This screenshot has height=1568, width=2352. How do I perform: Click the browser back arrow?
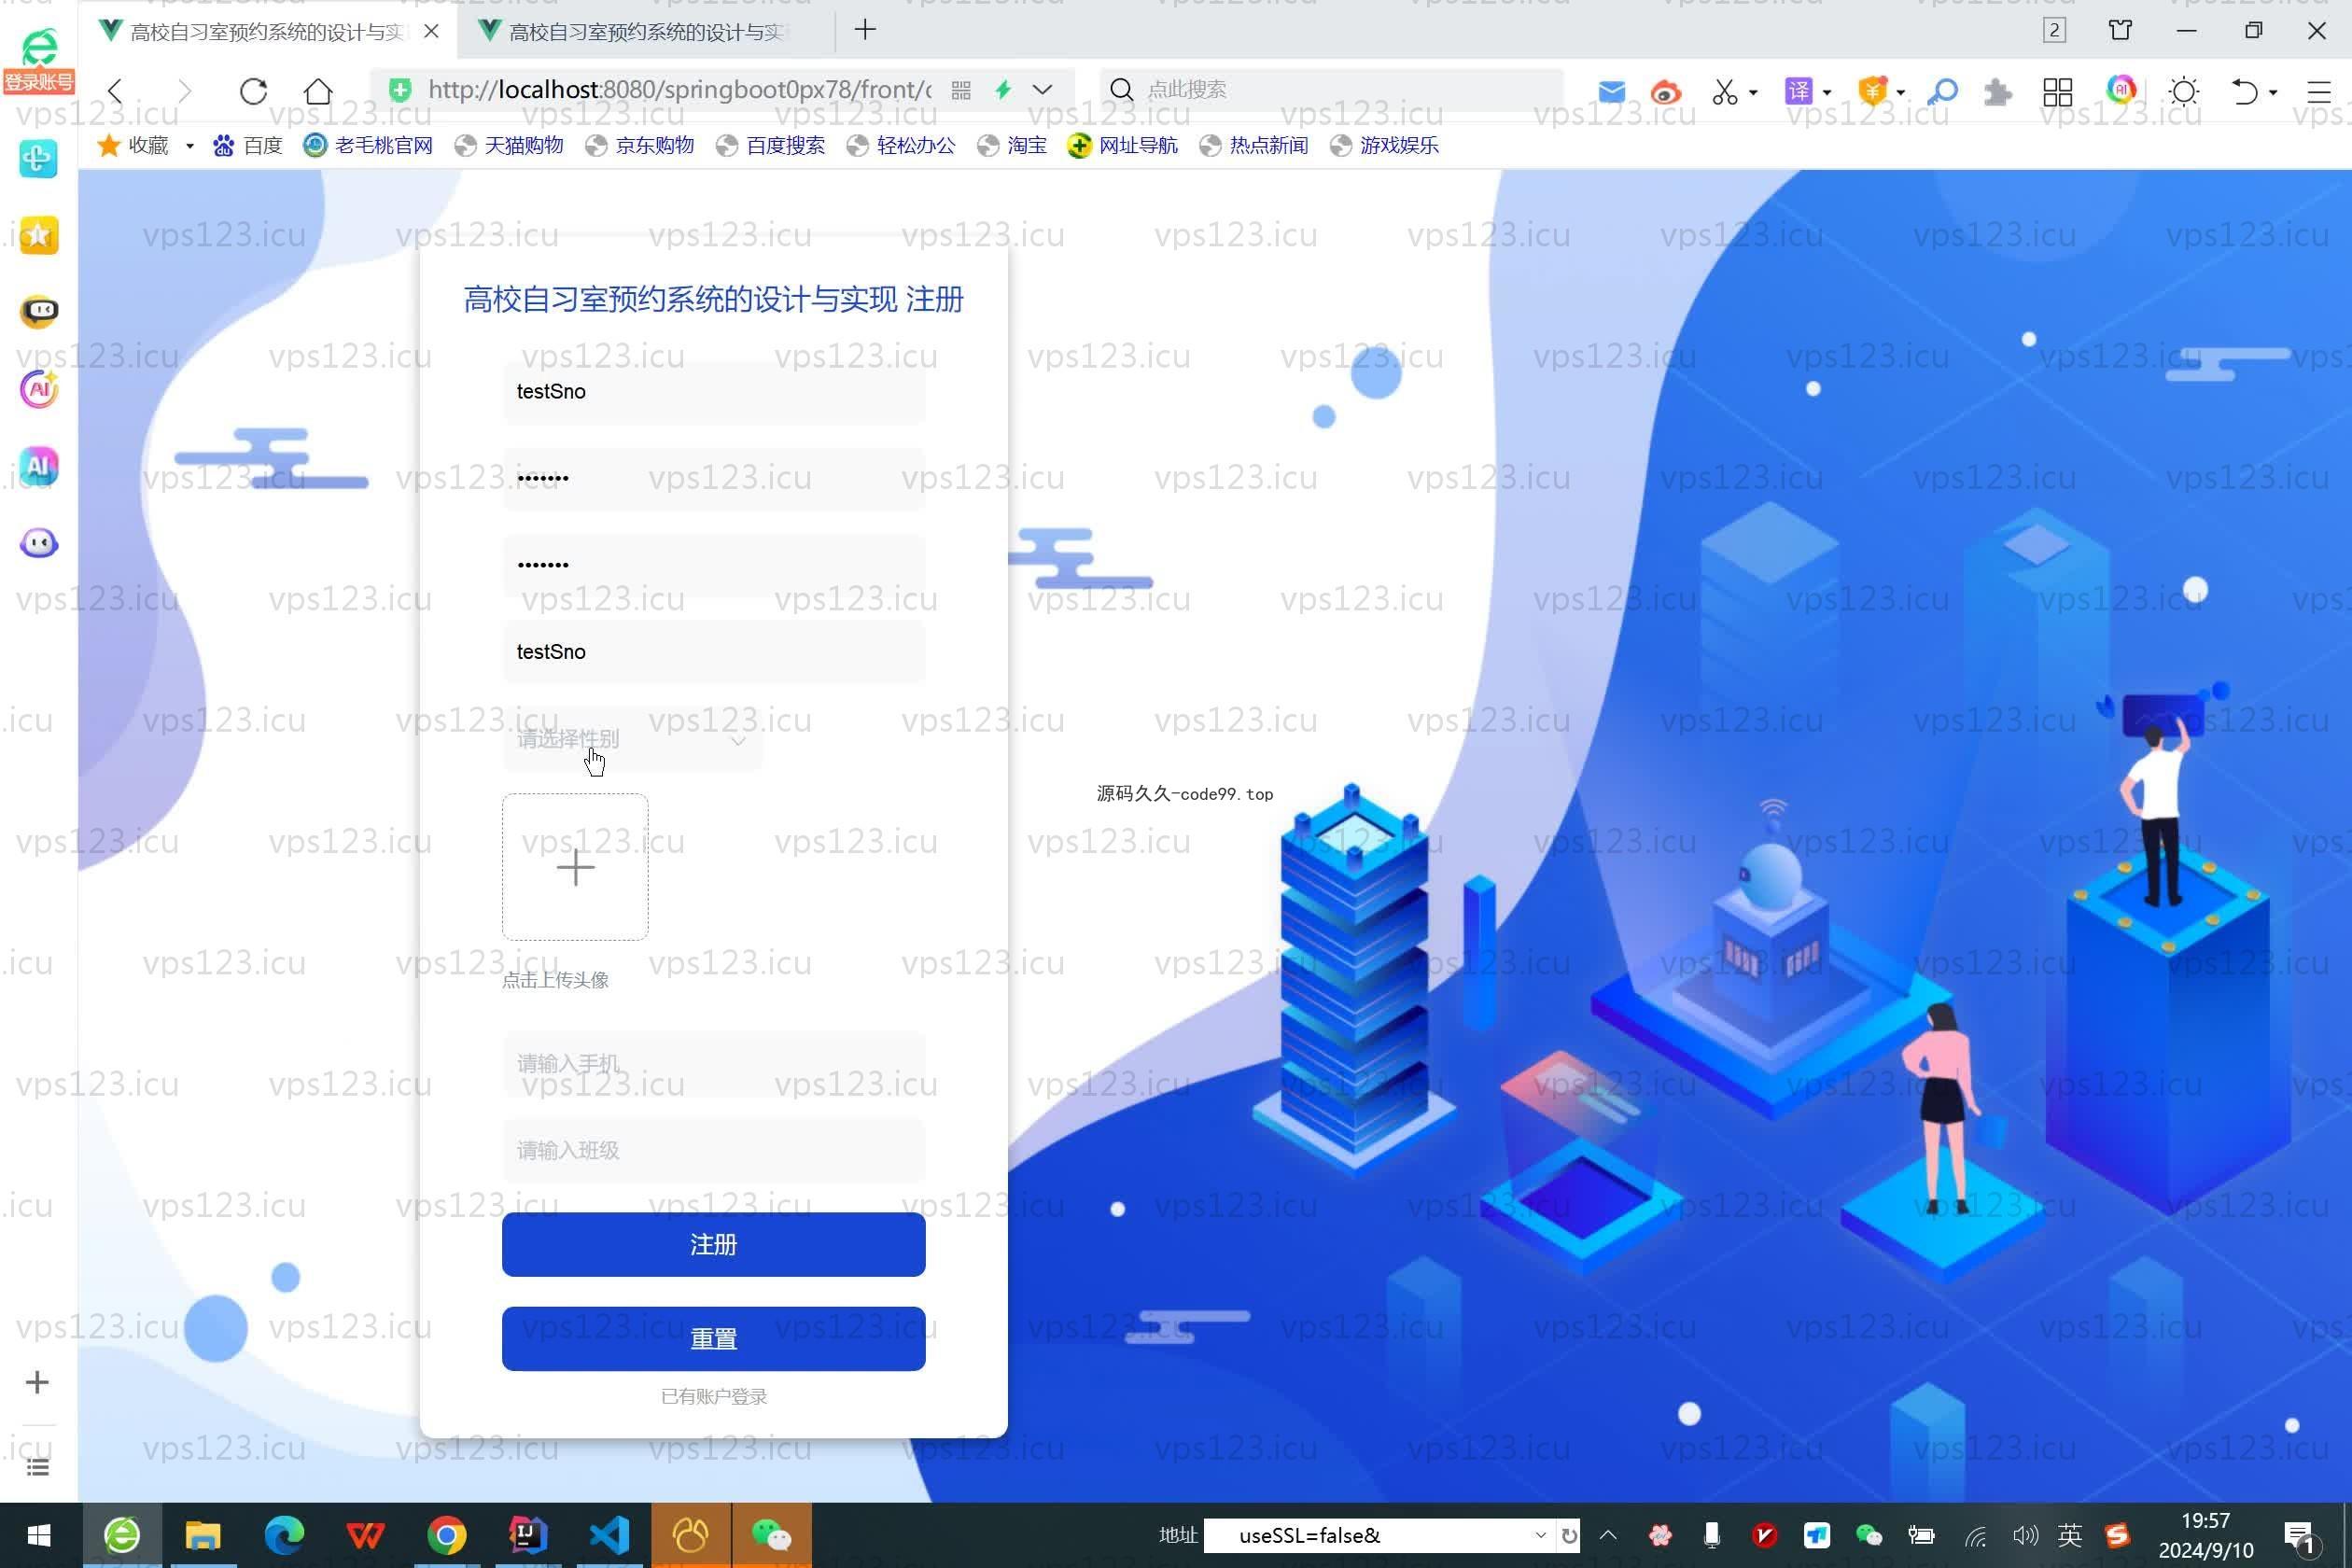pyautogui.click(x=116, y=91)
